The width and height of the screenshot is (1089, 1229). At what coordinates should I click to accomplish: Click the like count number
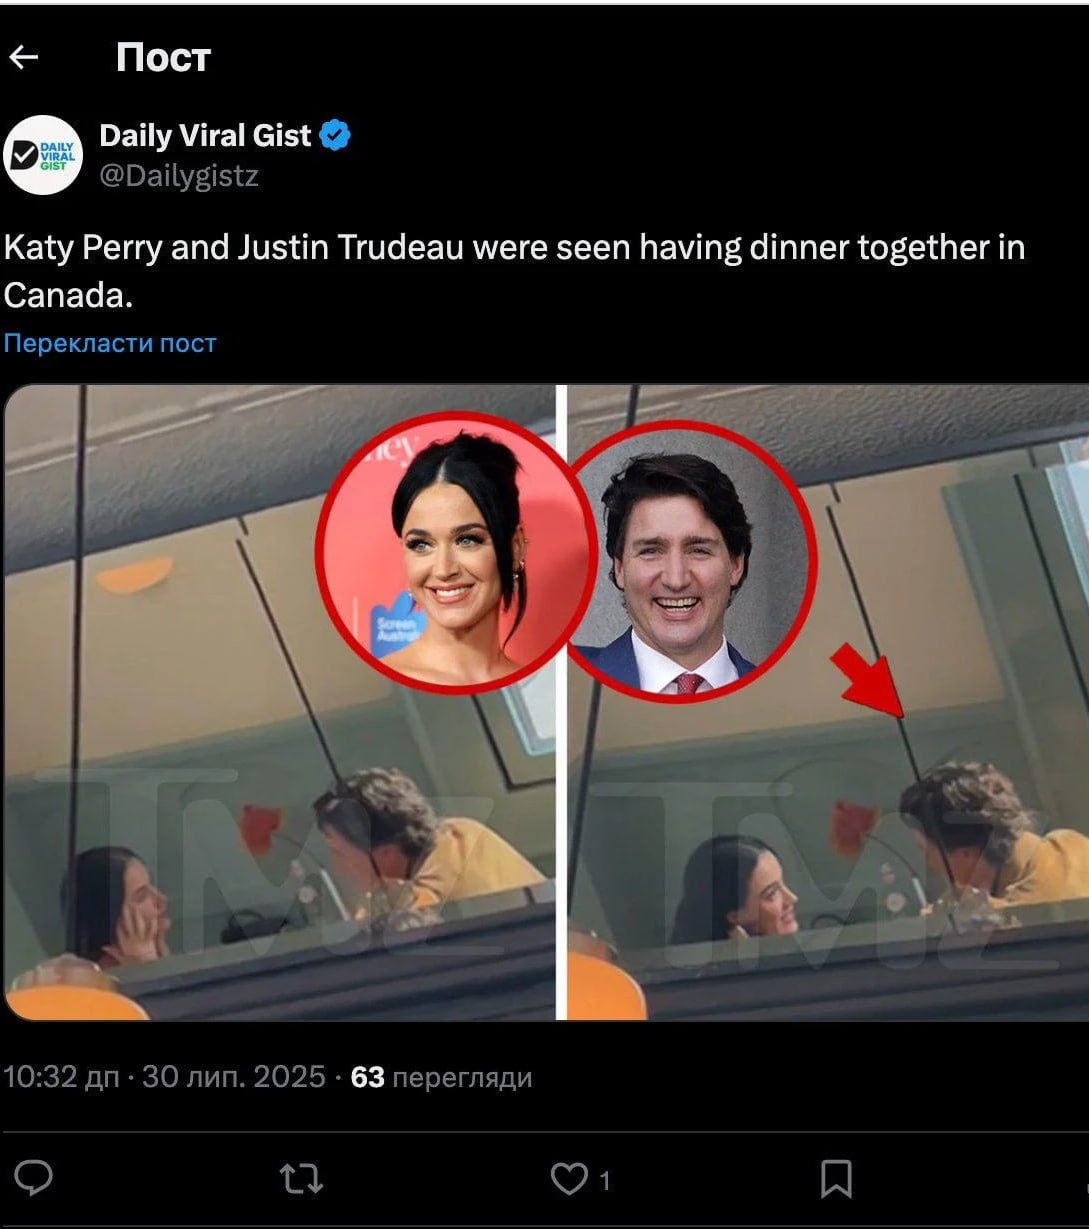point(604,1181)
